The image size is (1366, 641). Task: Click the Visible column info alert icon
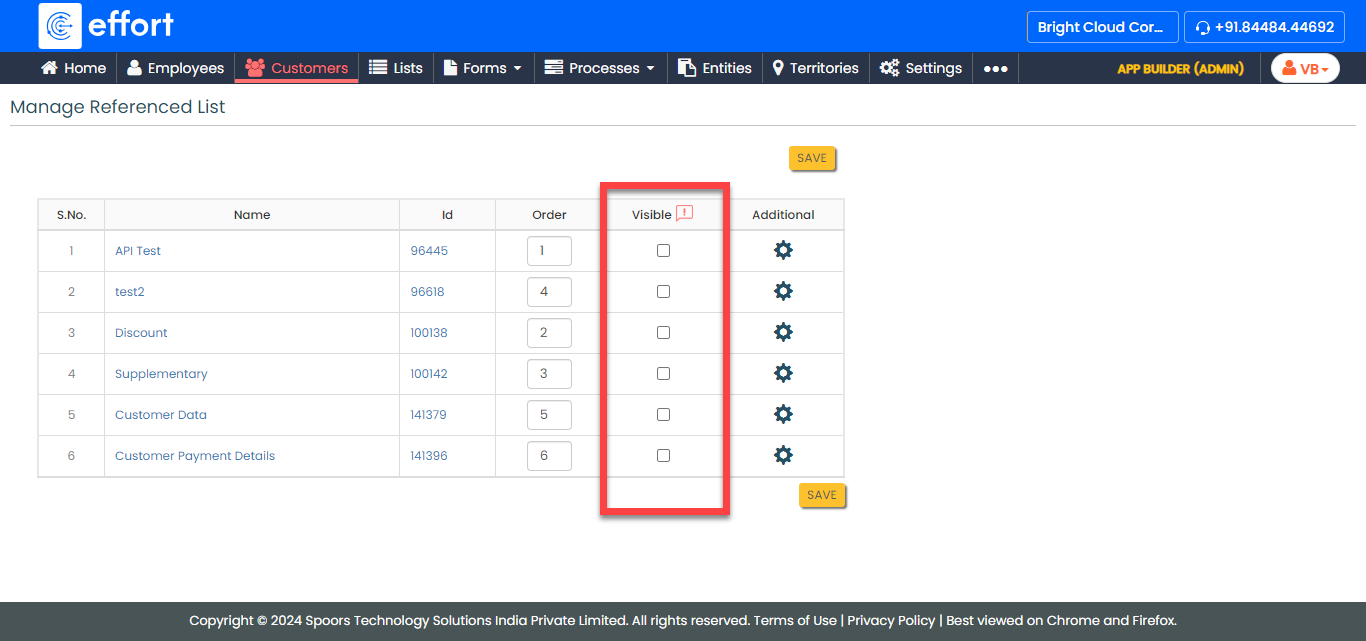click(x=684, y=213)
